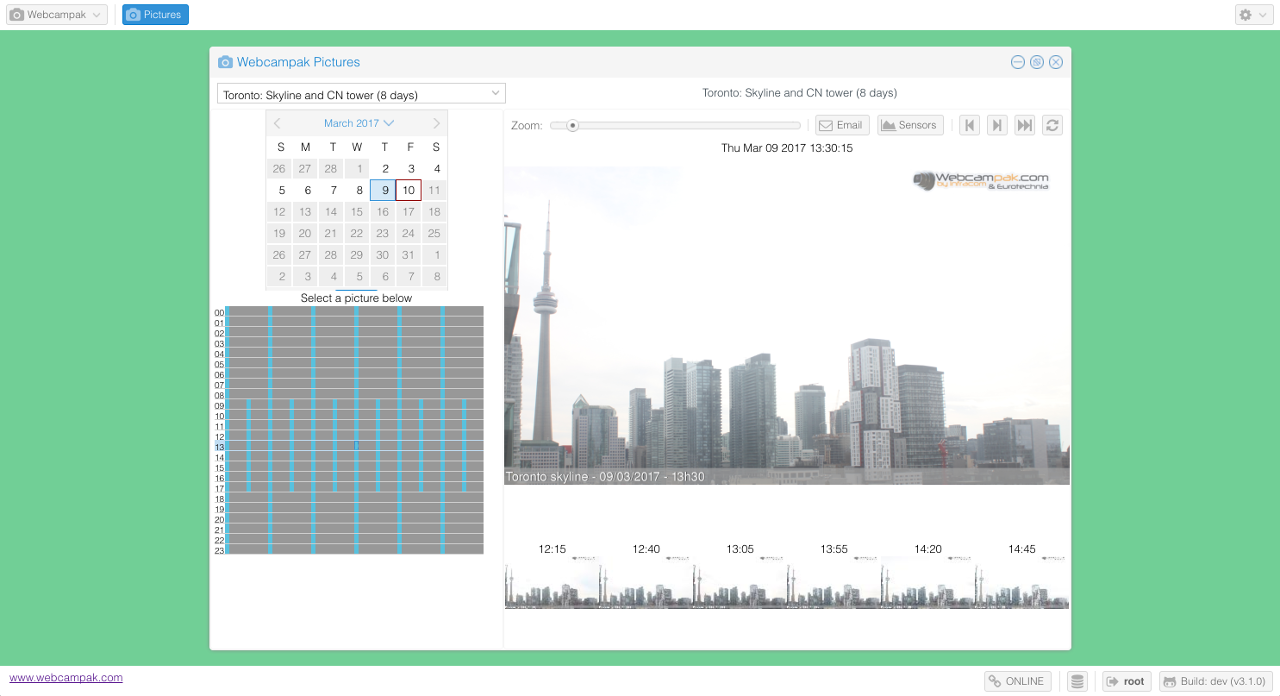Click the Email button
1280x696 pixels.
840,125
